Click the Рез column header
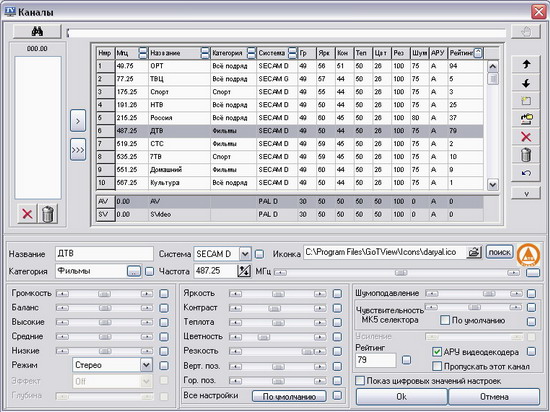 tap(401, 53)
